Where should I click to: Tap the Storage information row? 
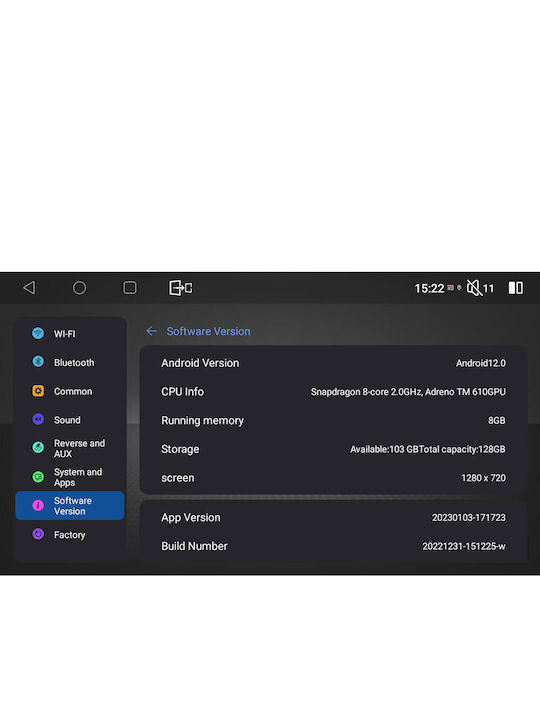tap(333, 449)
